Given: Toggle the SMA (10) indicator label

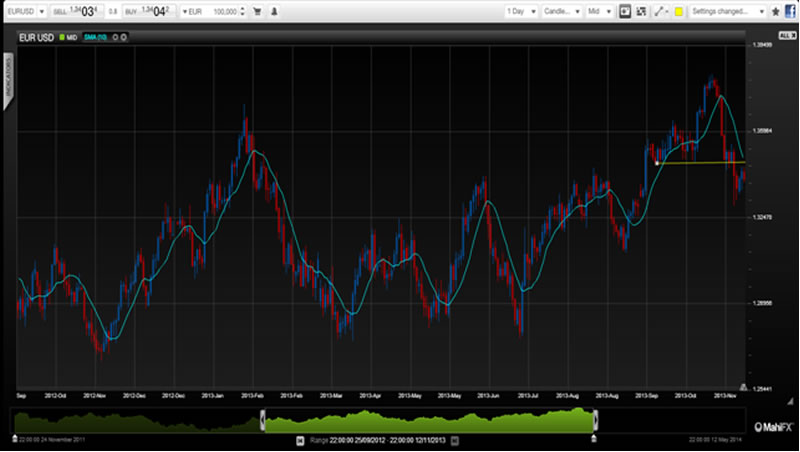Looking at the screenshot, I should 96,37.
